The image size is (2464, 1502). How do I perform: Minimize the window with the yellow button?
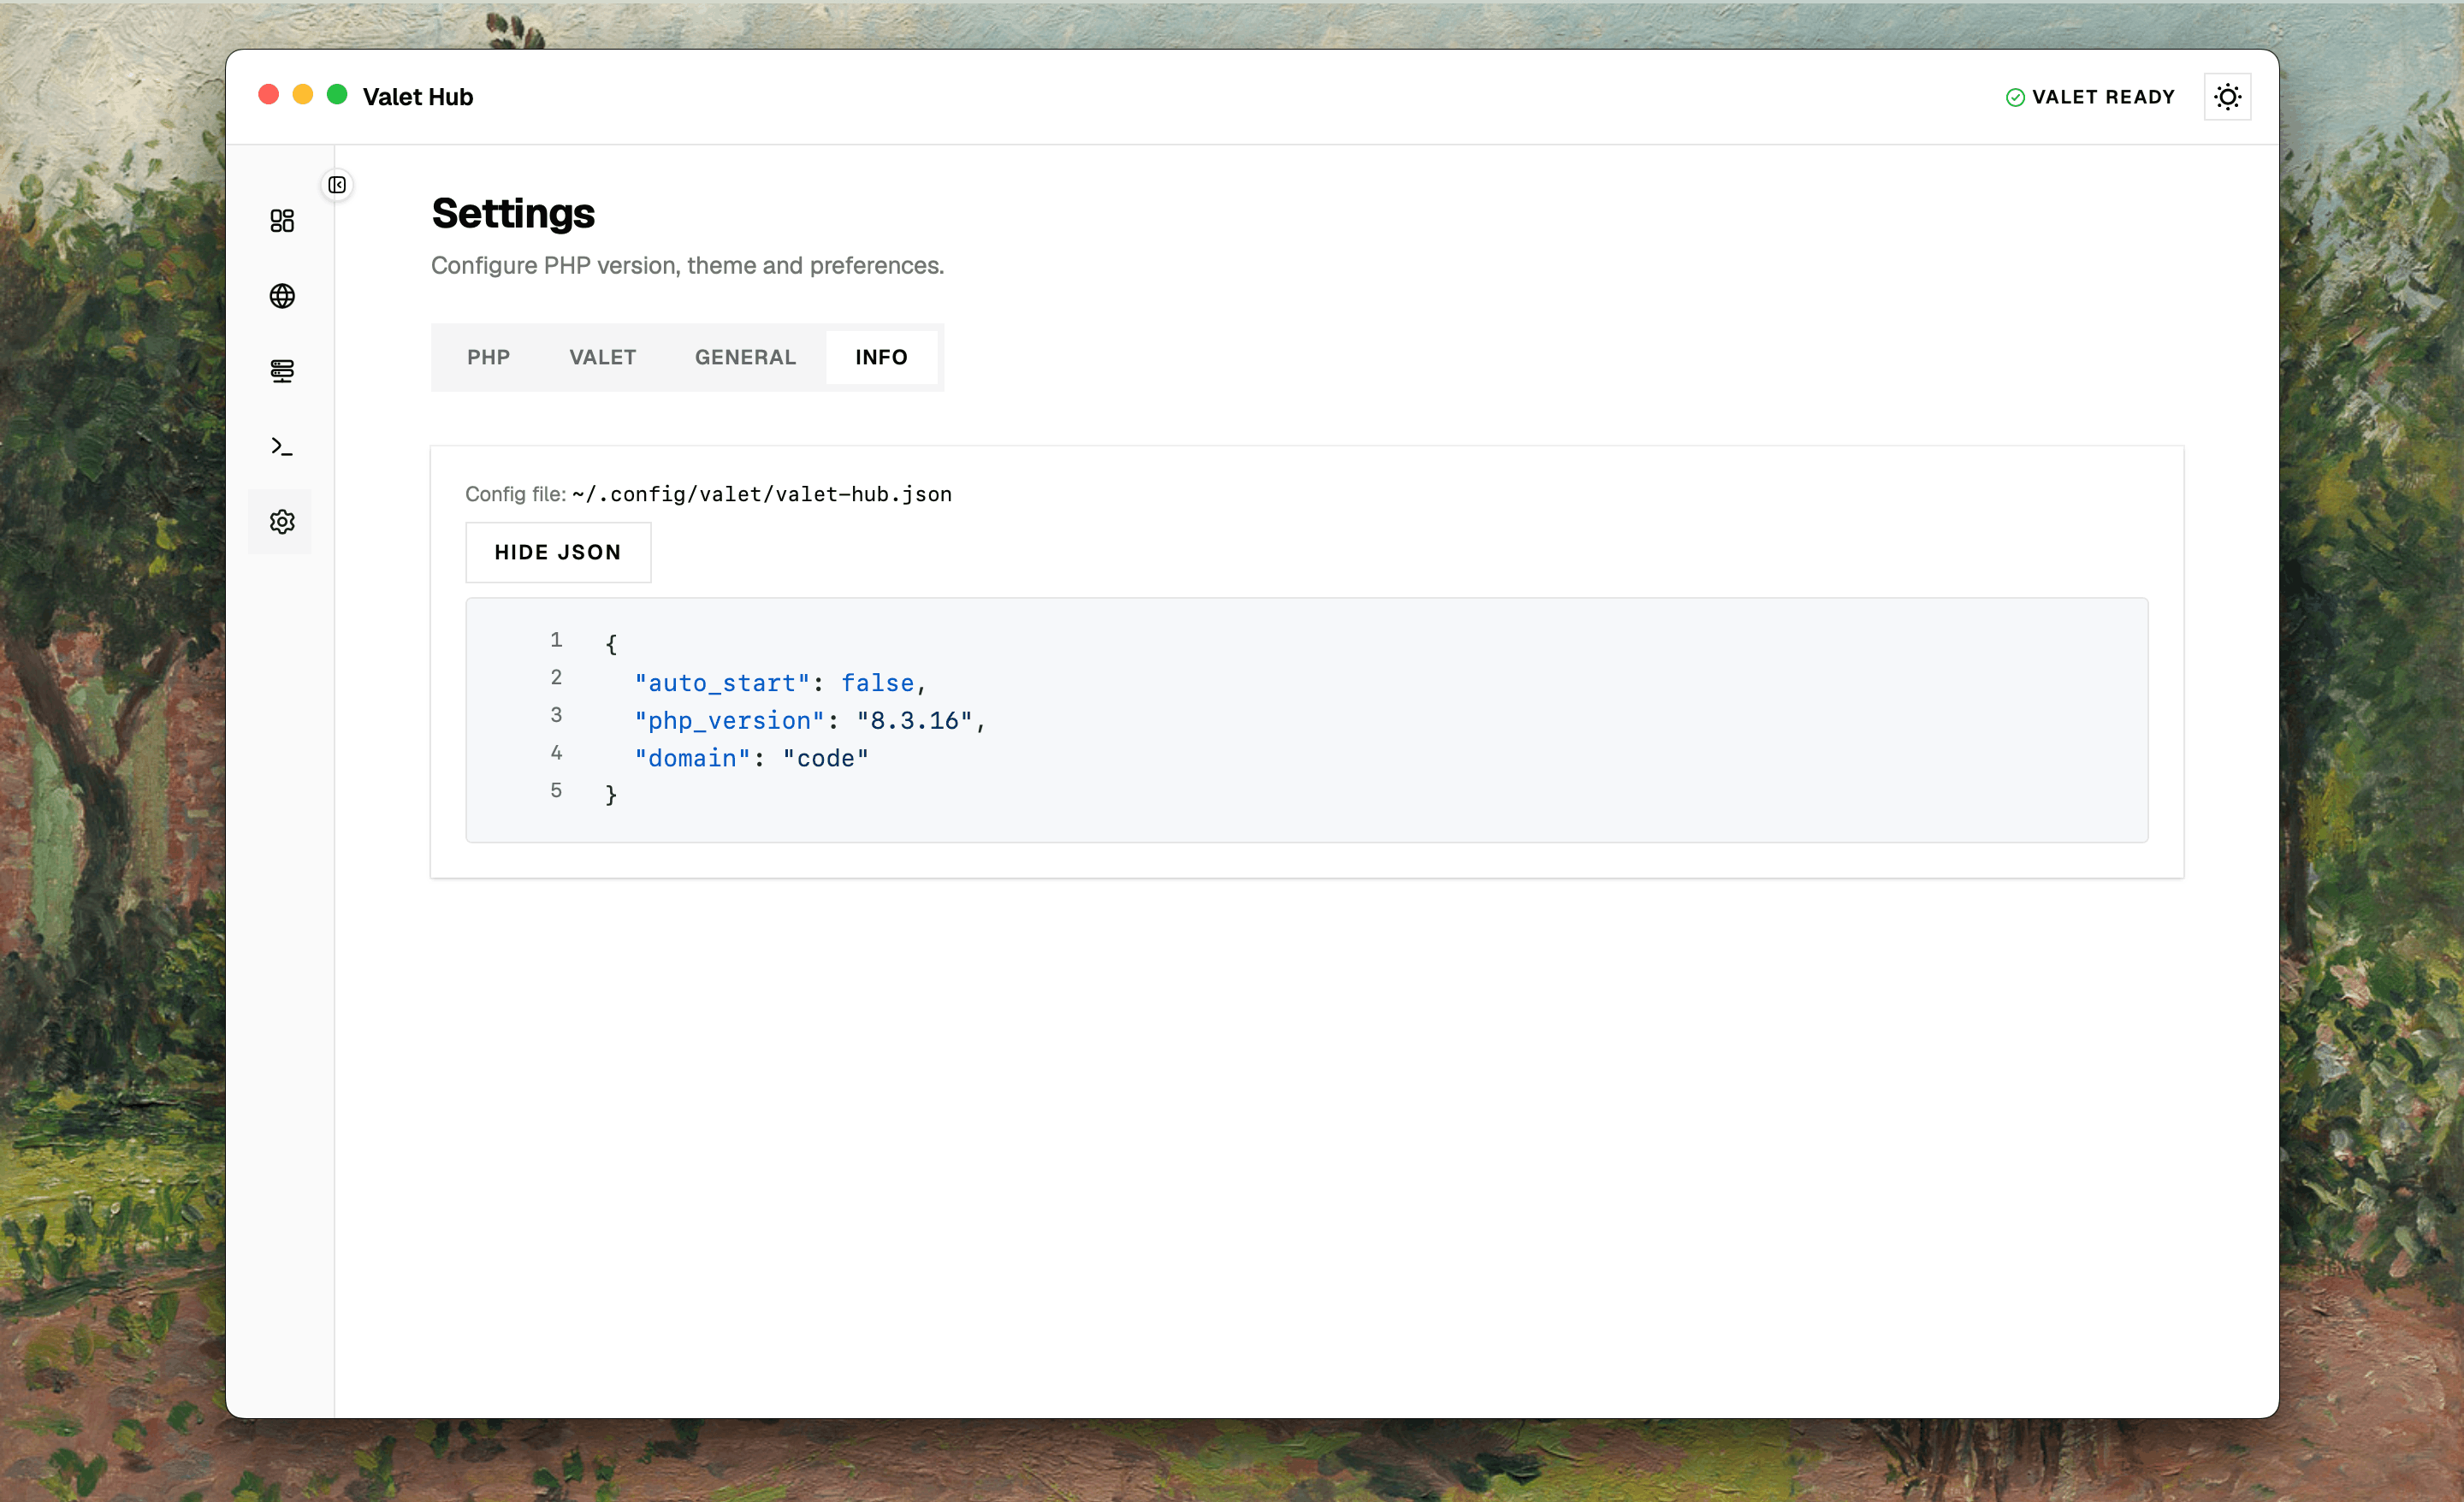coord(303,95)
